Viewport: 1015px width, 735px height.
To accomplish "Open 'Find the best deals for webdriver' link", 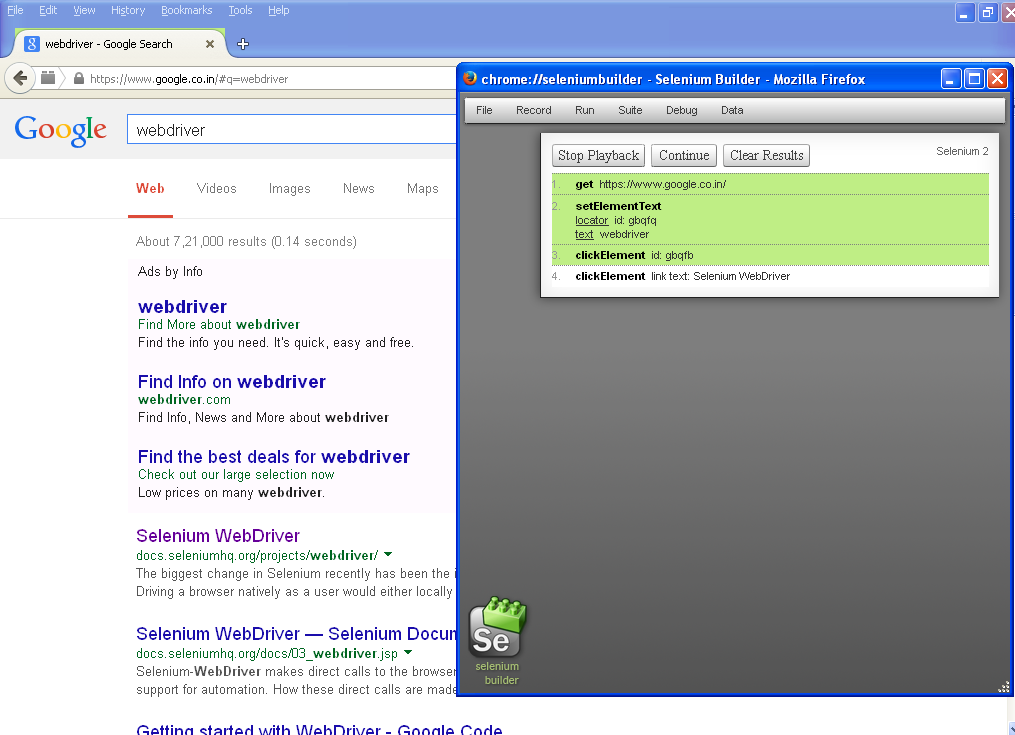I will [x=273, y=457].
